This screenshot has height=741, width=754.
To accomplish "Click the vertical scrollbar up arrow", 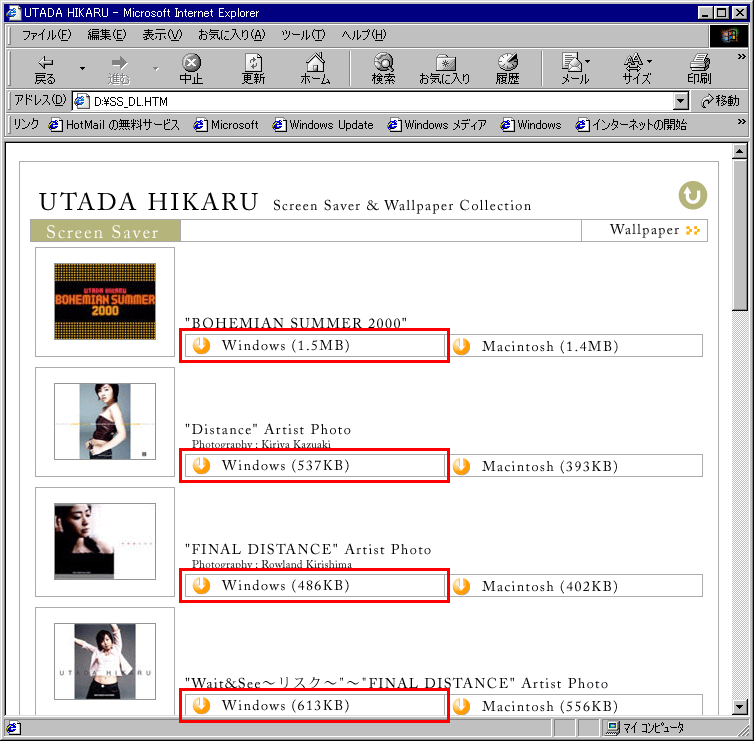I will (x=740, y=151).
